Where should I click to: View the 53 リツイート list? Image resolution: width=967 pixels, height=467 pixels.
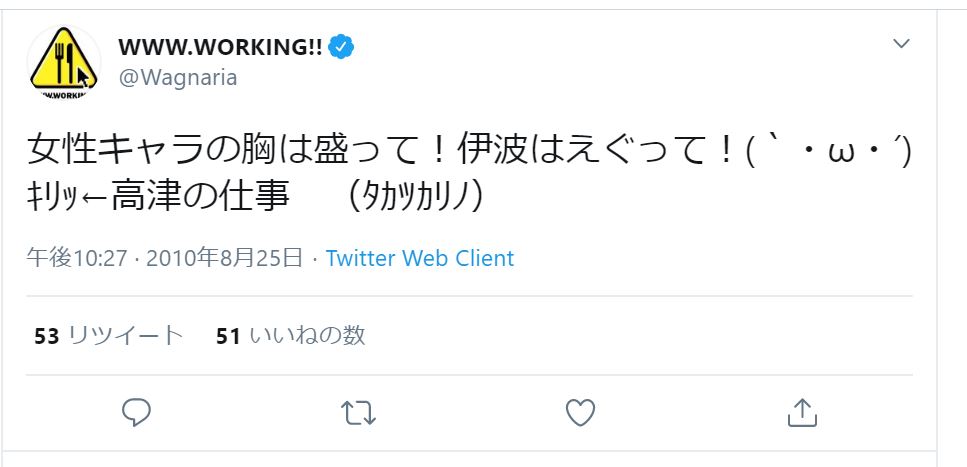[x=109, y=335]
